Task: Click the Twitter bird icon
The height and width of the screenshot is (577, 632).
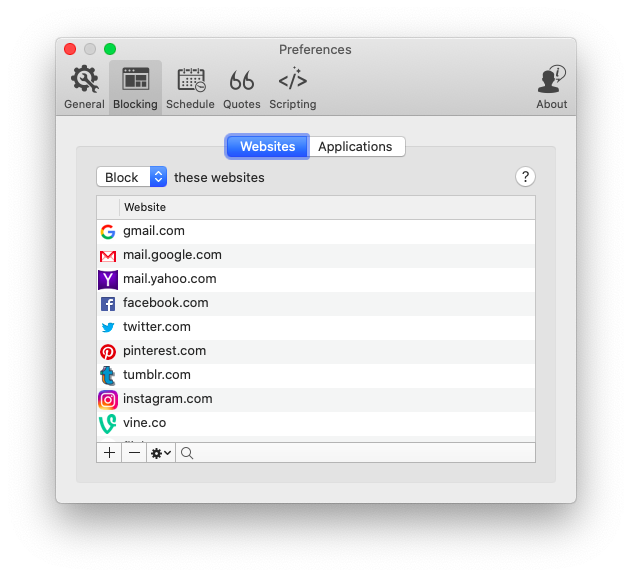Action: click(108, 327)
